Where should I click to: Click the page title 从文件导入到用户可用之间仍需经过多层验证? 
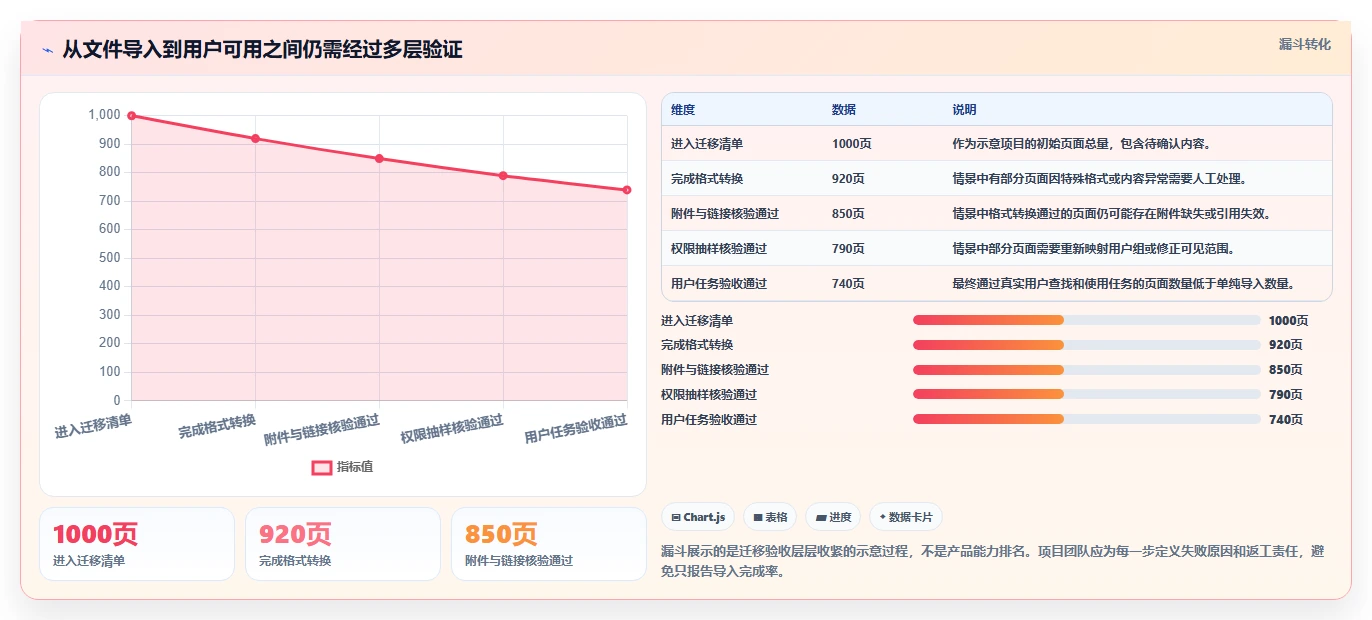pos(262,50)
